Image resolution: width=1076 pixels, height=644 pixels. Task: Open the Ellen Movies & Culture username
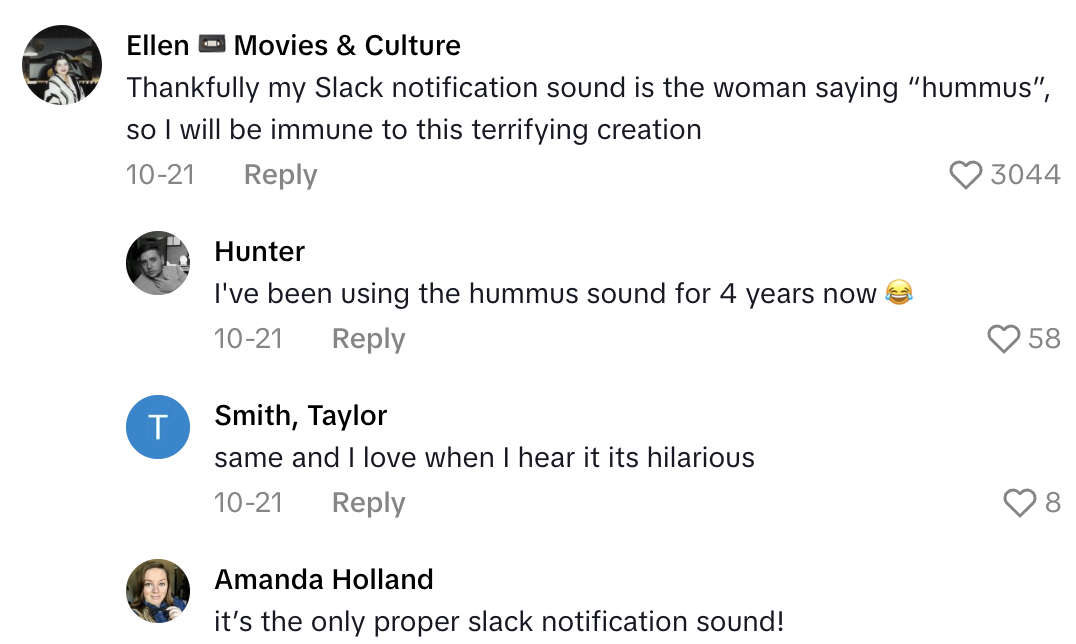[x=293, y=46]
